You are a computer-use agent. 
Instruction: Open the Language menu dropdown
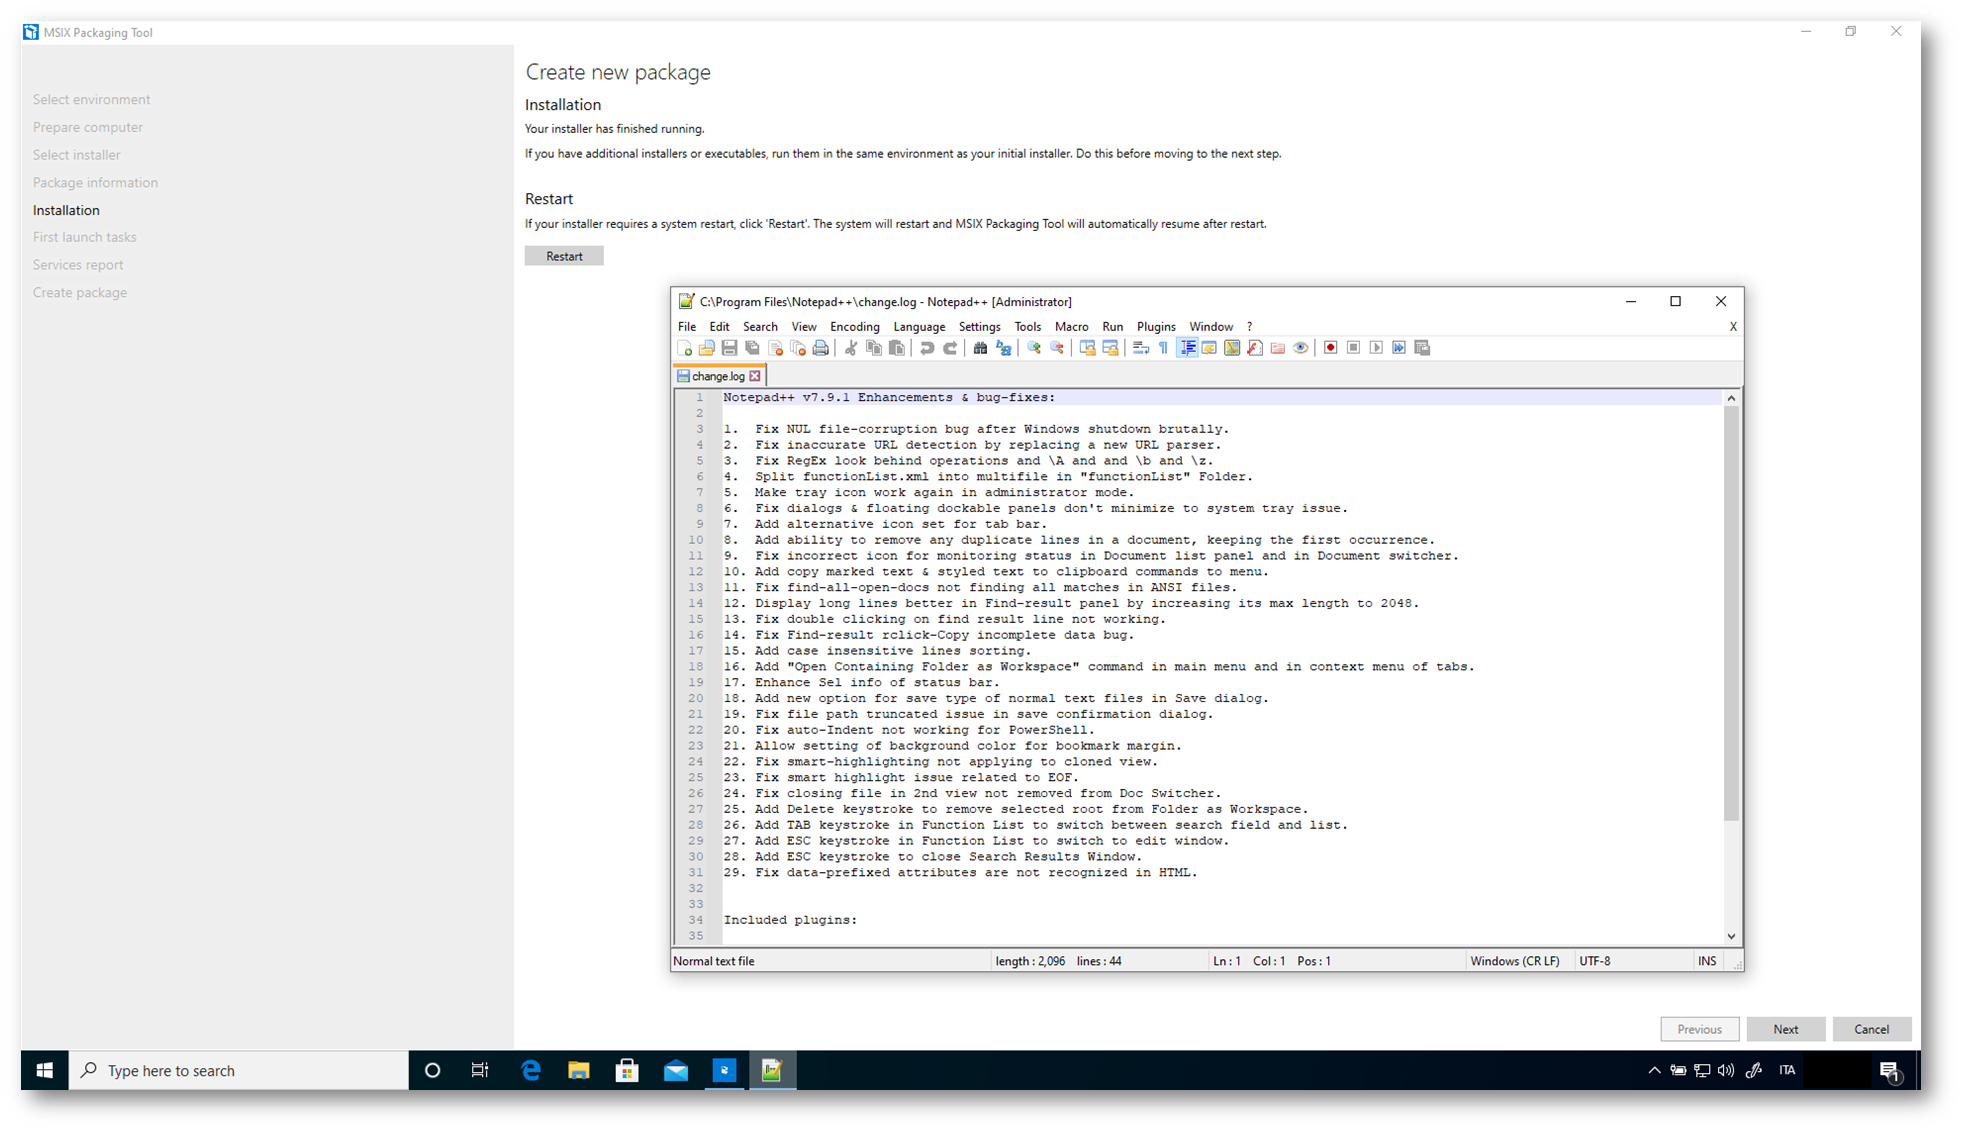918,327
